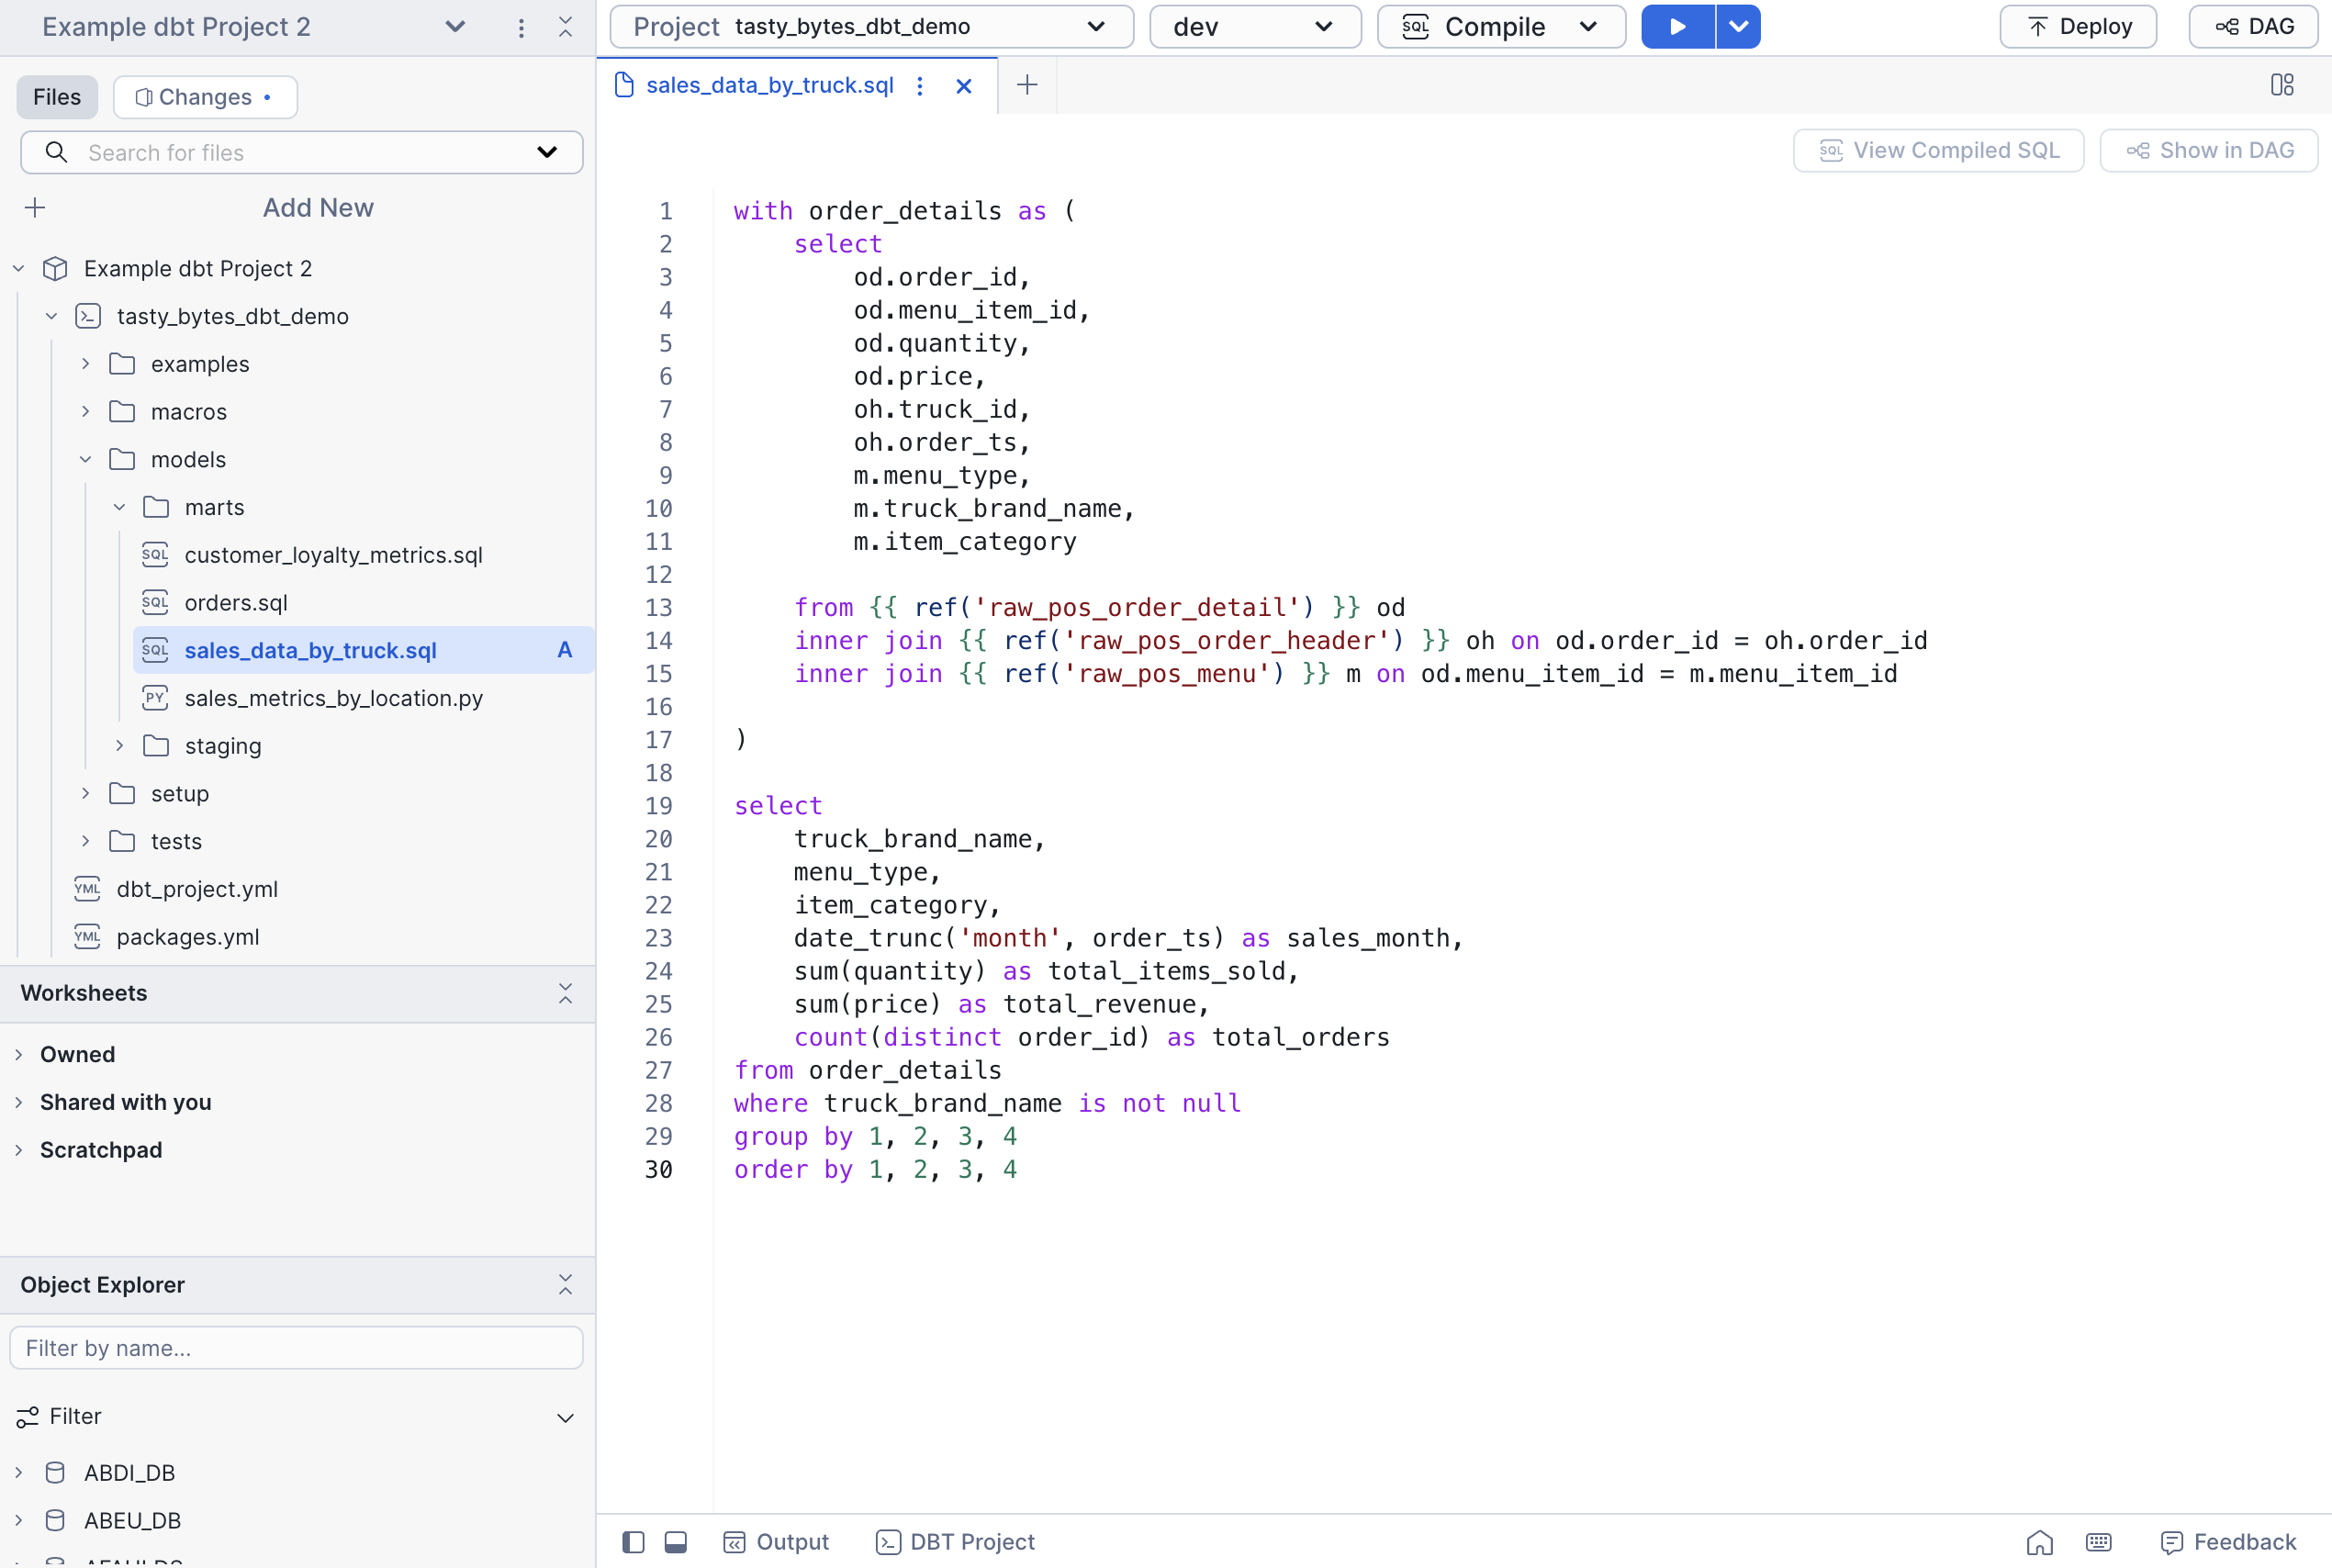Open workspace options three-dot menu

(x=521, y=28)
